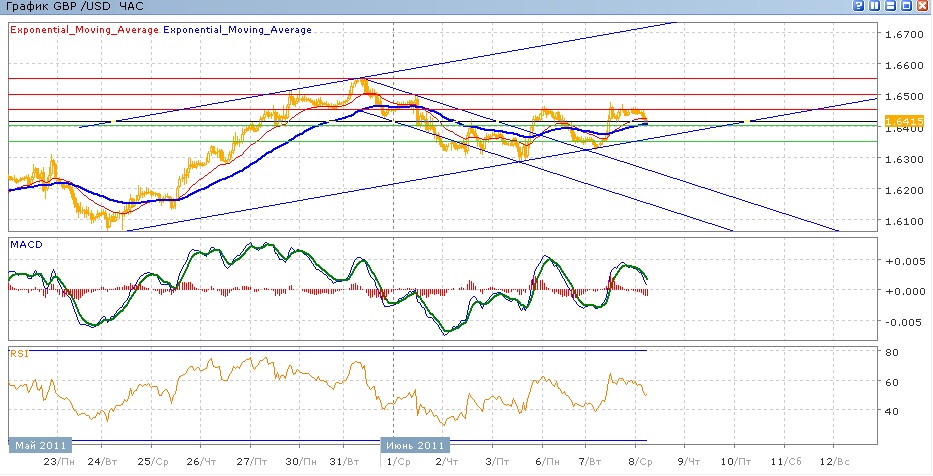This screenshot has height=476, width=933.
Task: Click the 1.6200 price level
Action: click(905, 190)
